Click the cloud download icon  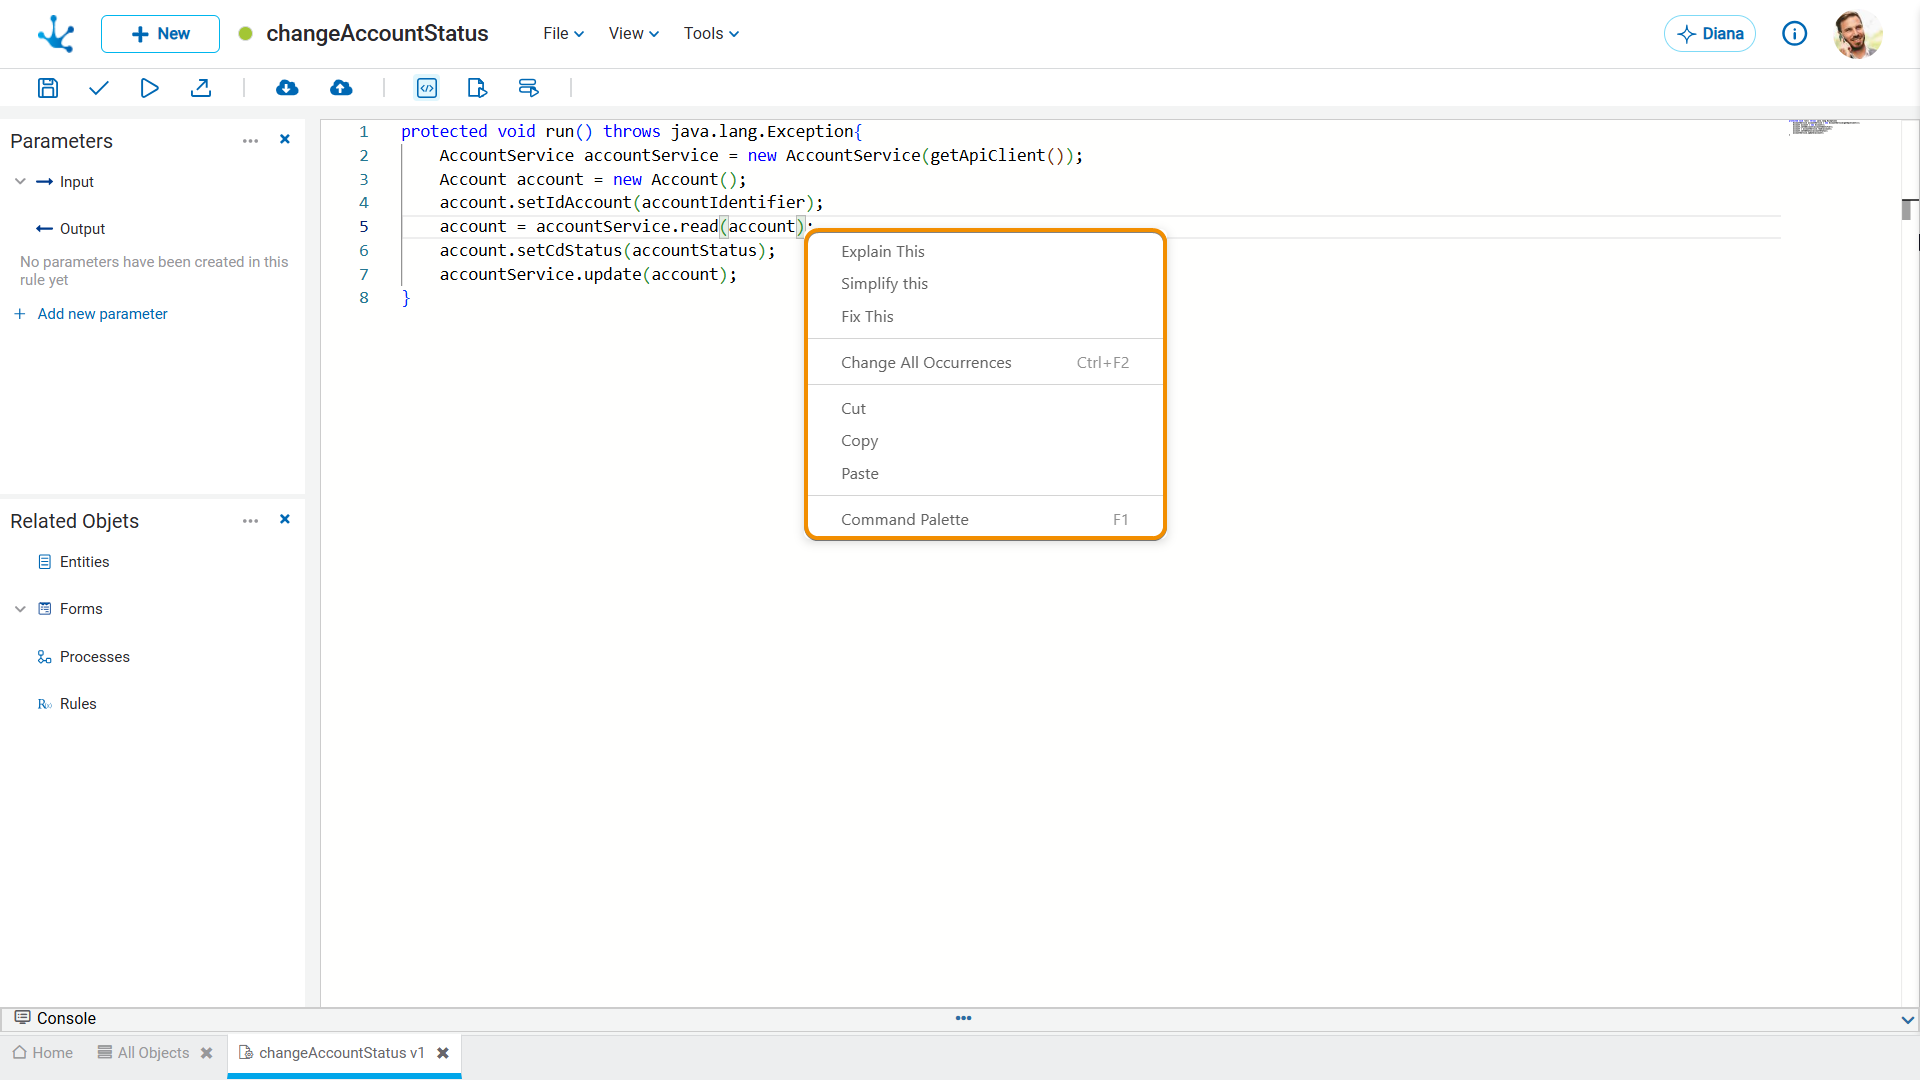point(287,88)
